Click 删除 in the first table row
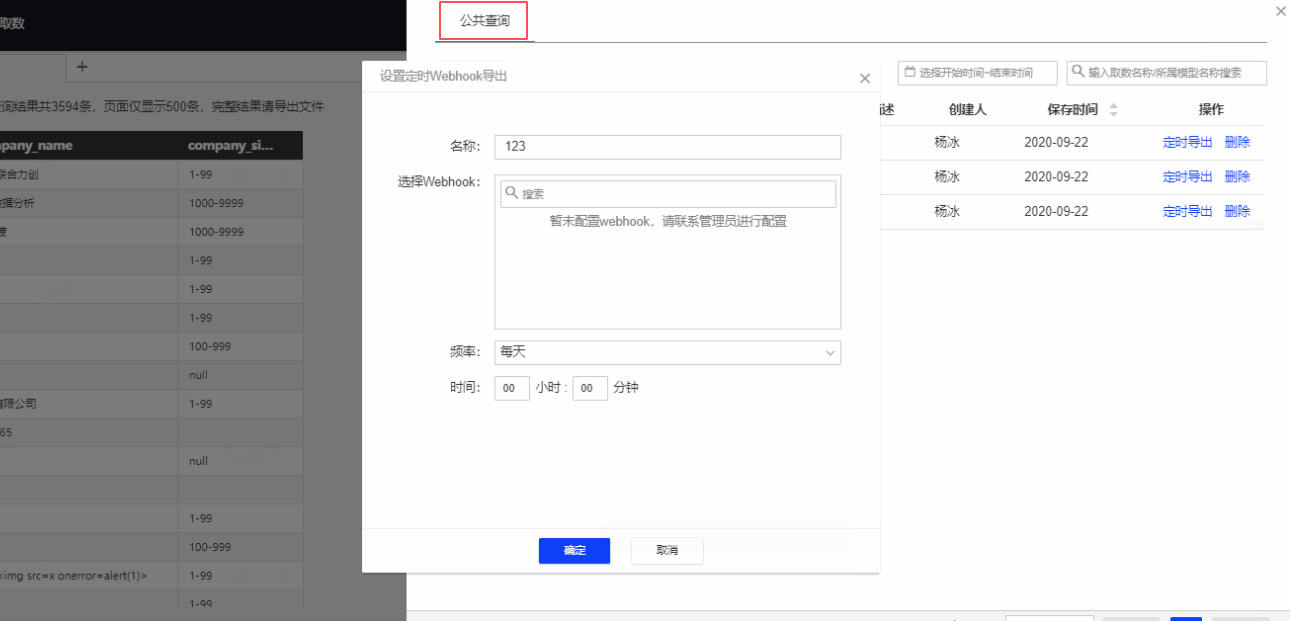1309x621 pixels. (x=1237, y=142)
